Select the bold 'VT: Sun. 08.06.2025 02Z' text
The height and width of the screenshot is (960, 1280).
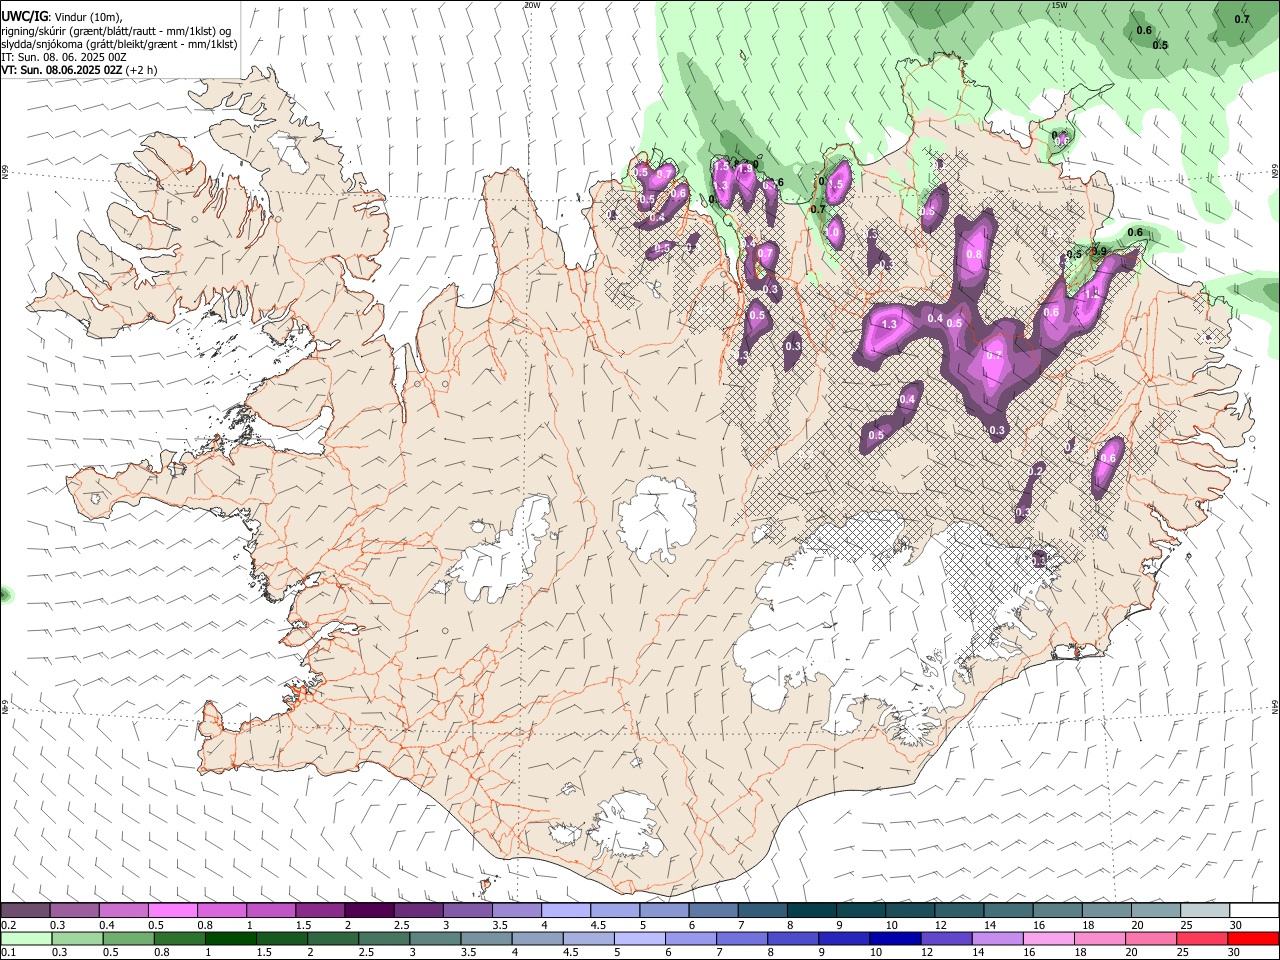pos(63,70)
